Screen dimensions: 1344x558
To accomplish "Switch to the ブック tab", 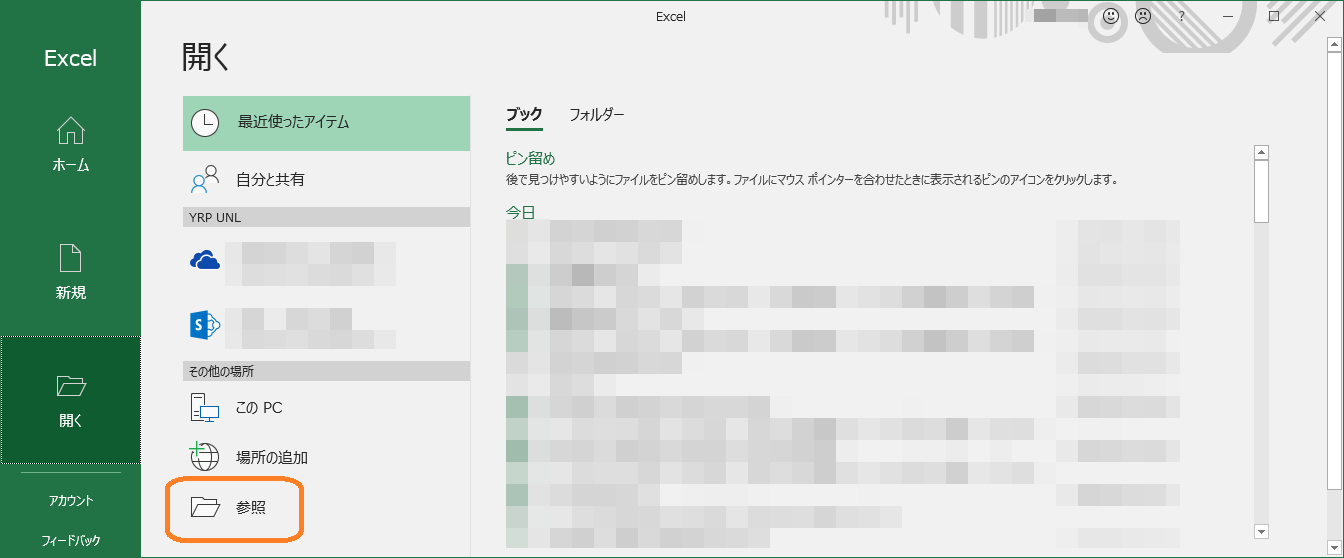I will 524,115.
